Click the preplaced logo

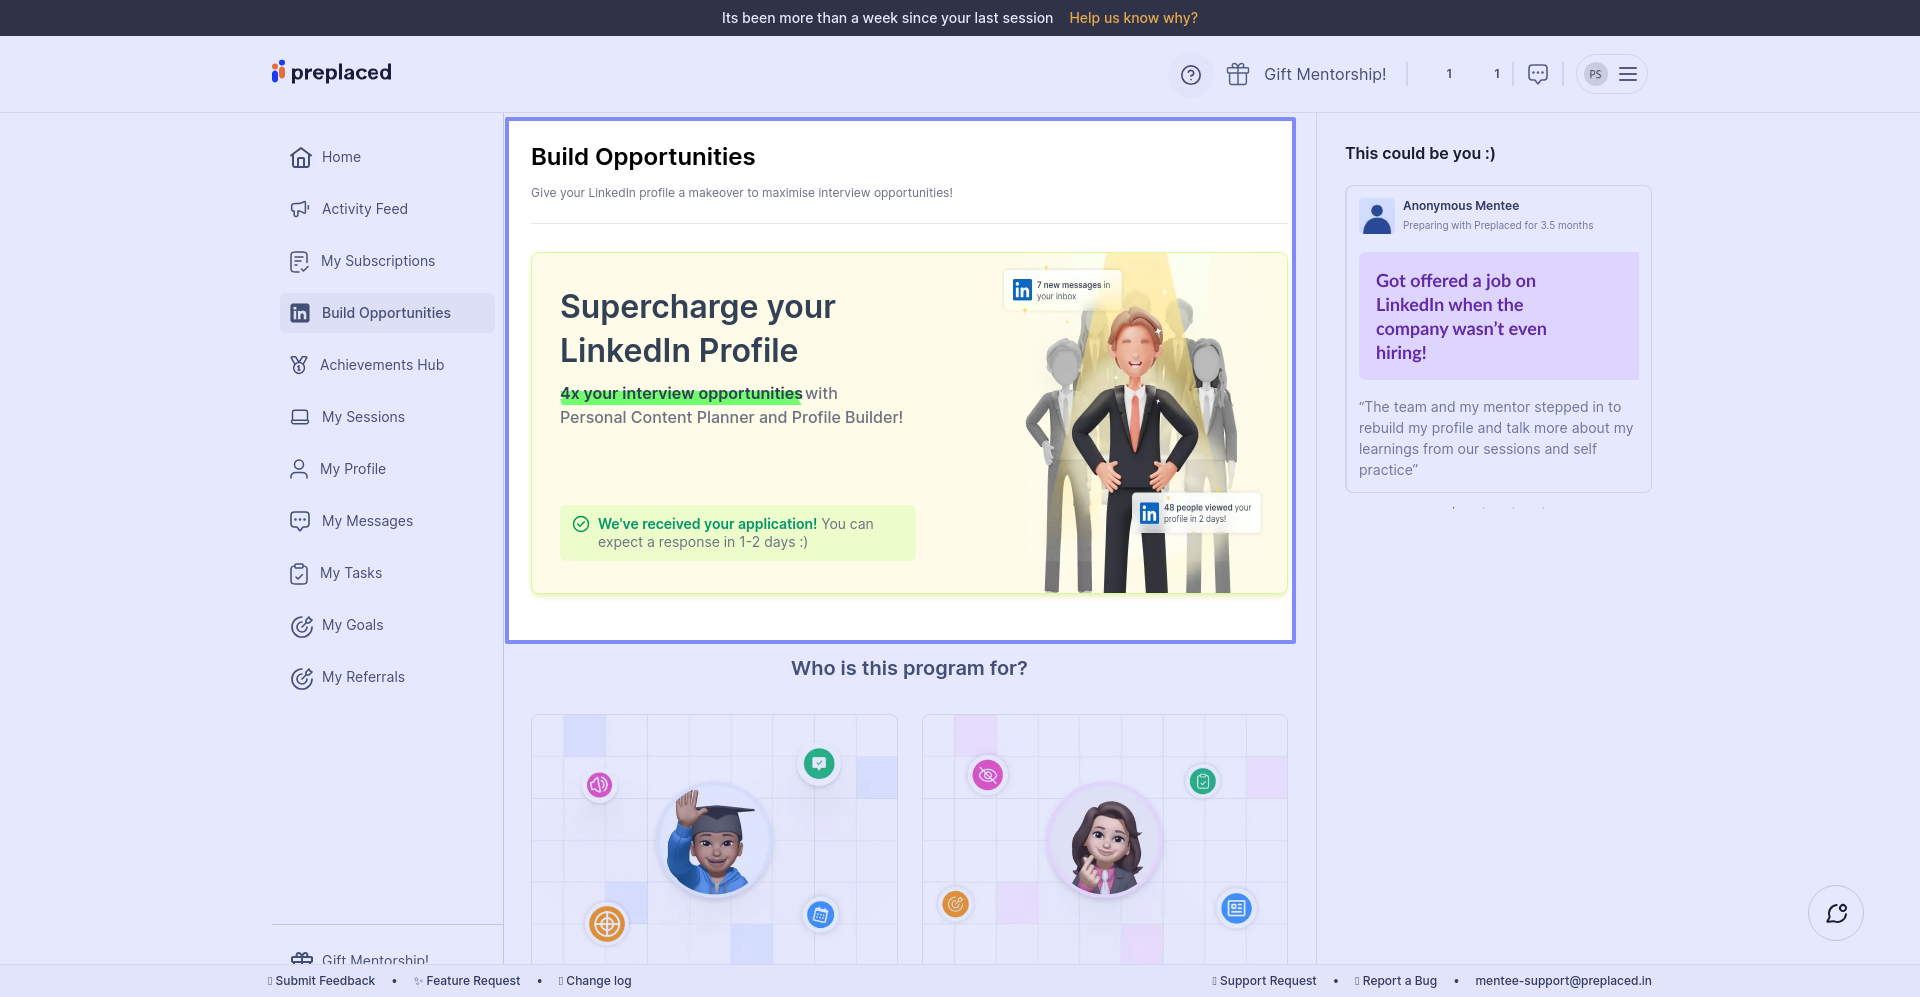point(331,72)
